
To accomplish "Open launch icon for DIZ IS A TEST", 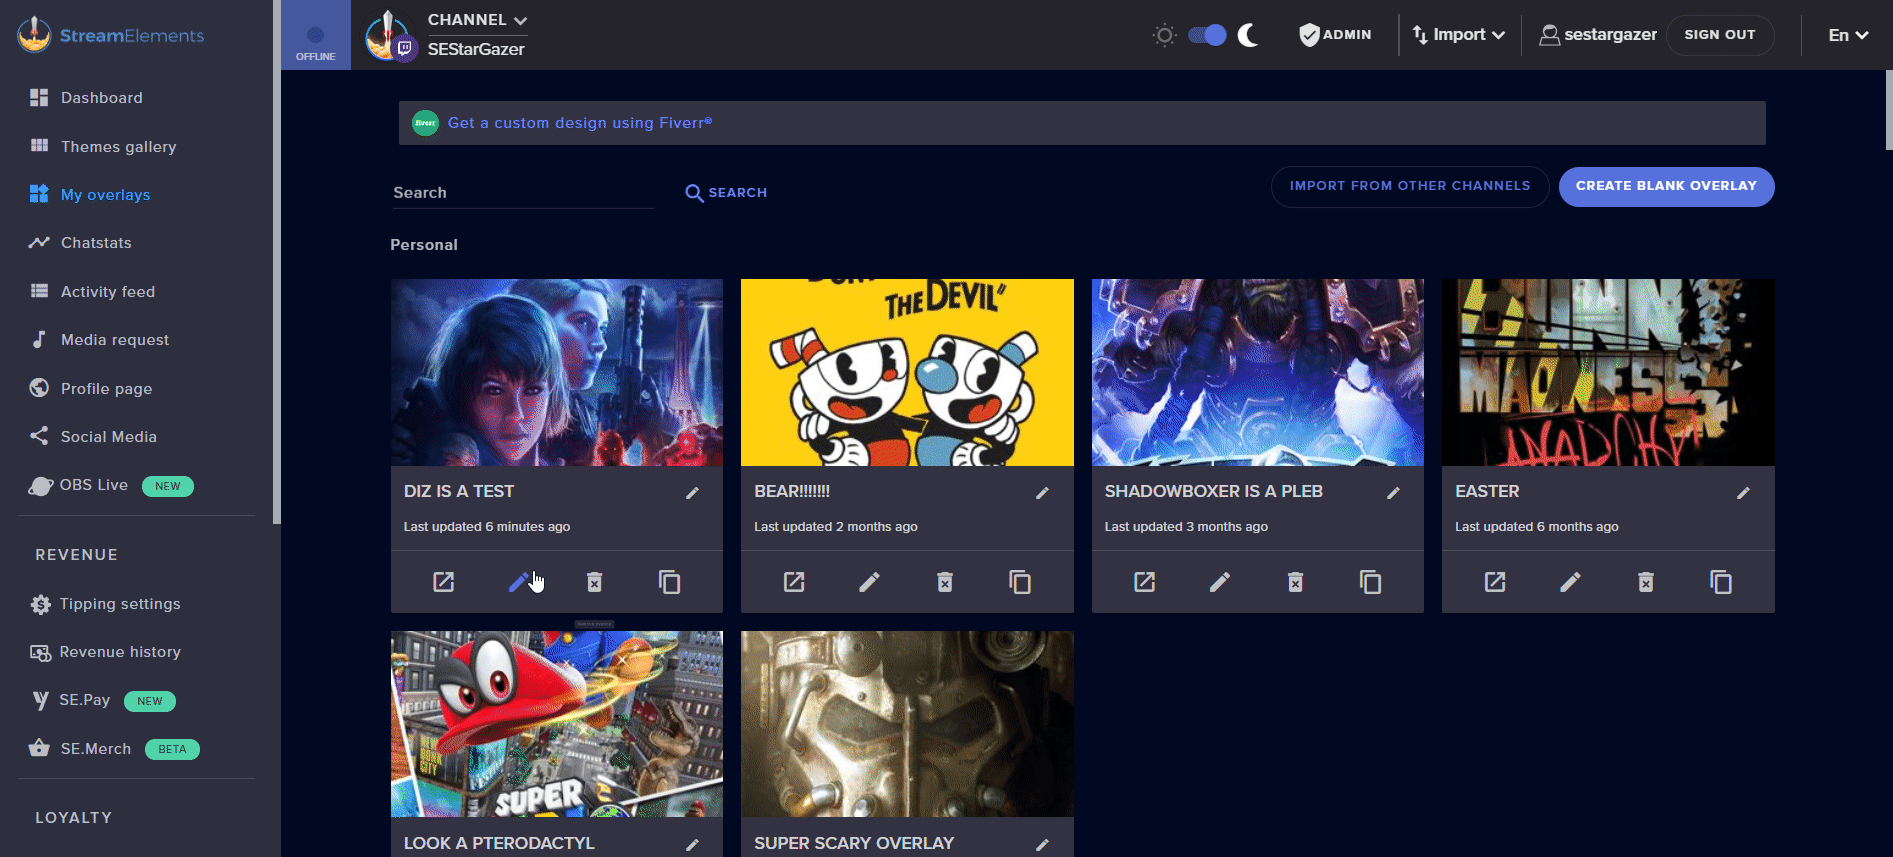I will pyautogui.click(x=444, y=582).
